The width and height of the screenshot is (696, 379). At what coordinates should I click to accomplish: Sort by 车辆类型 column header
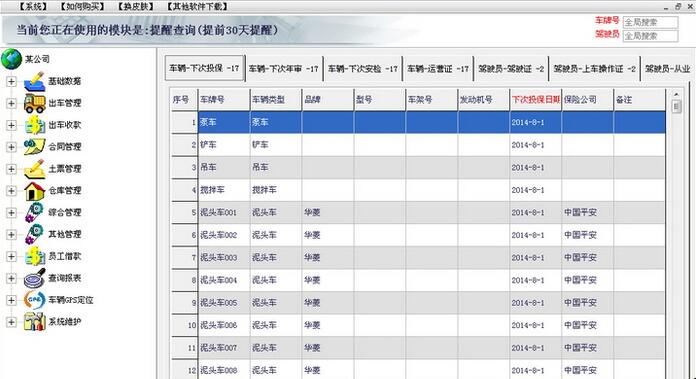coord(276,99)
